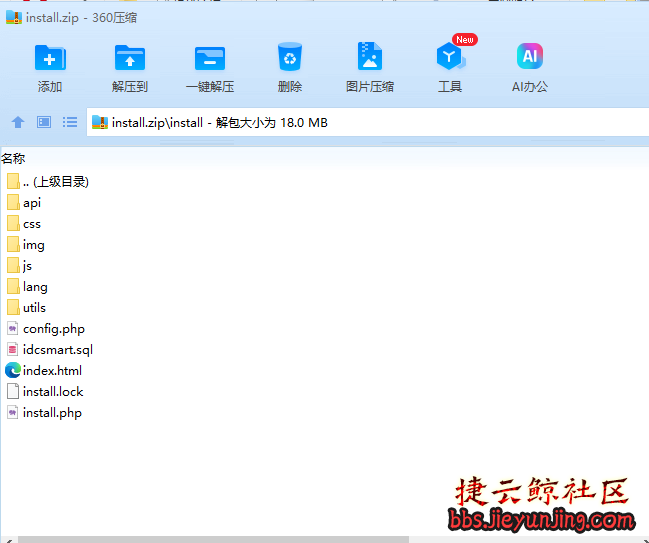Select the "lang" folder name

(35, 287)
